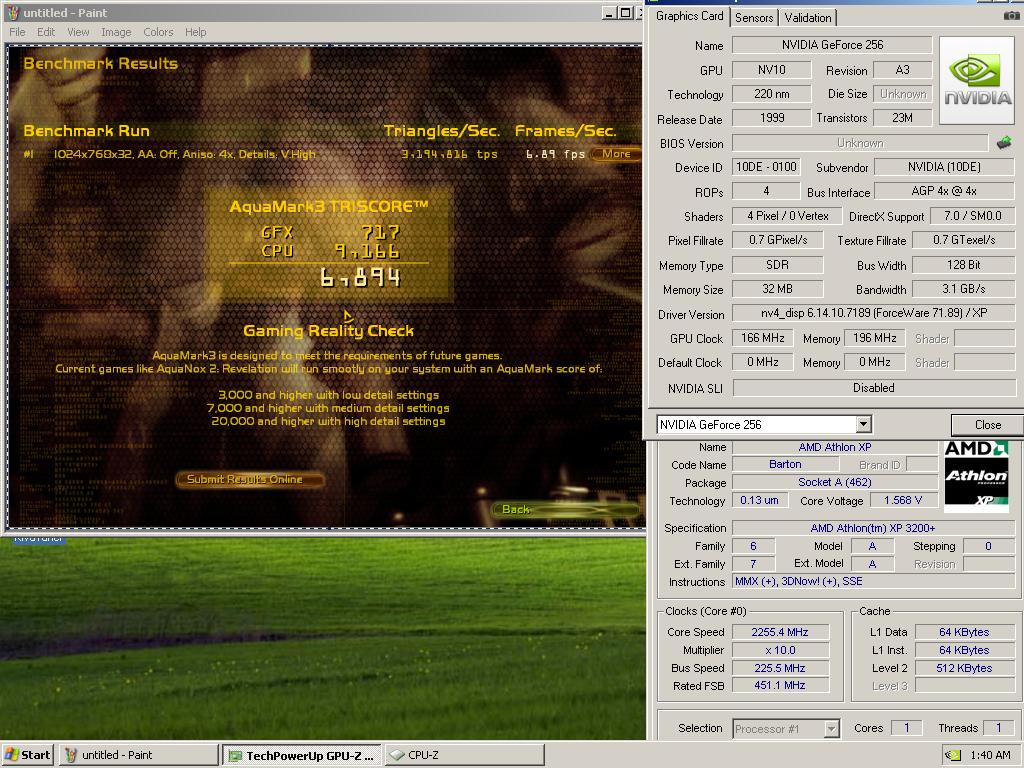
Task: Switch to the Graphics Card tab in GPU-Z
Action: pos(690,16)
